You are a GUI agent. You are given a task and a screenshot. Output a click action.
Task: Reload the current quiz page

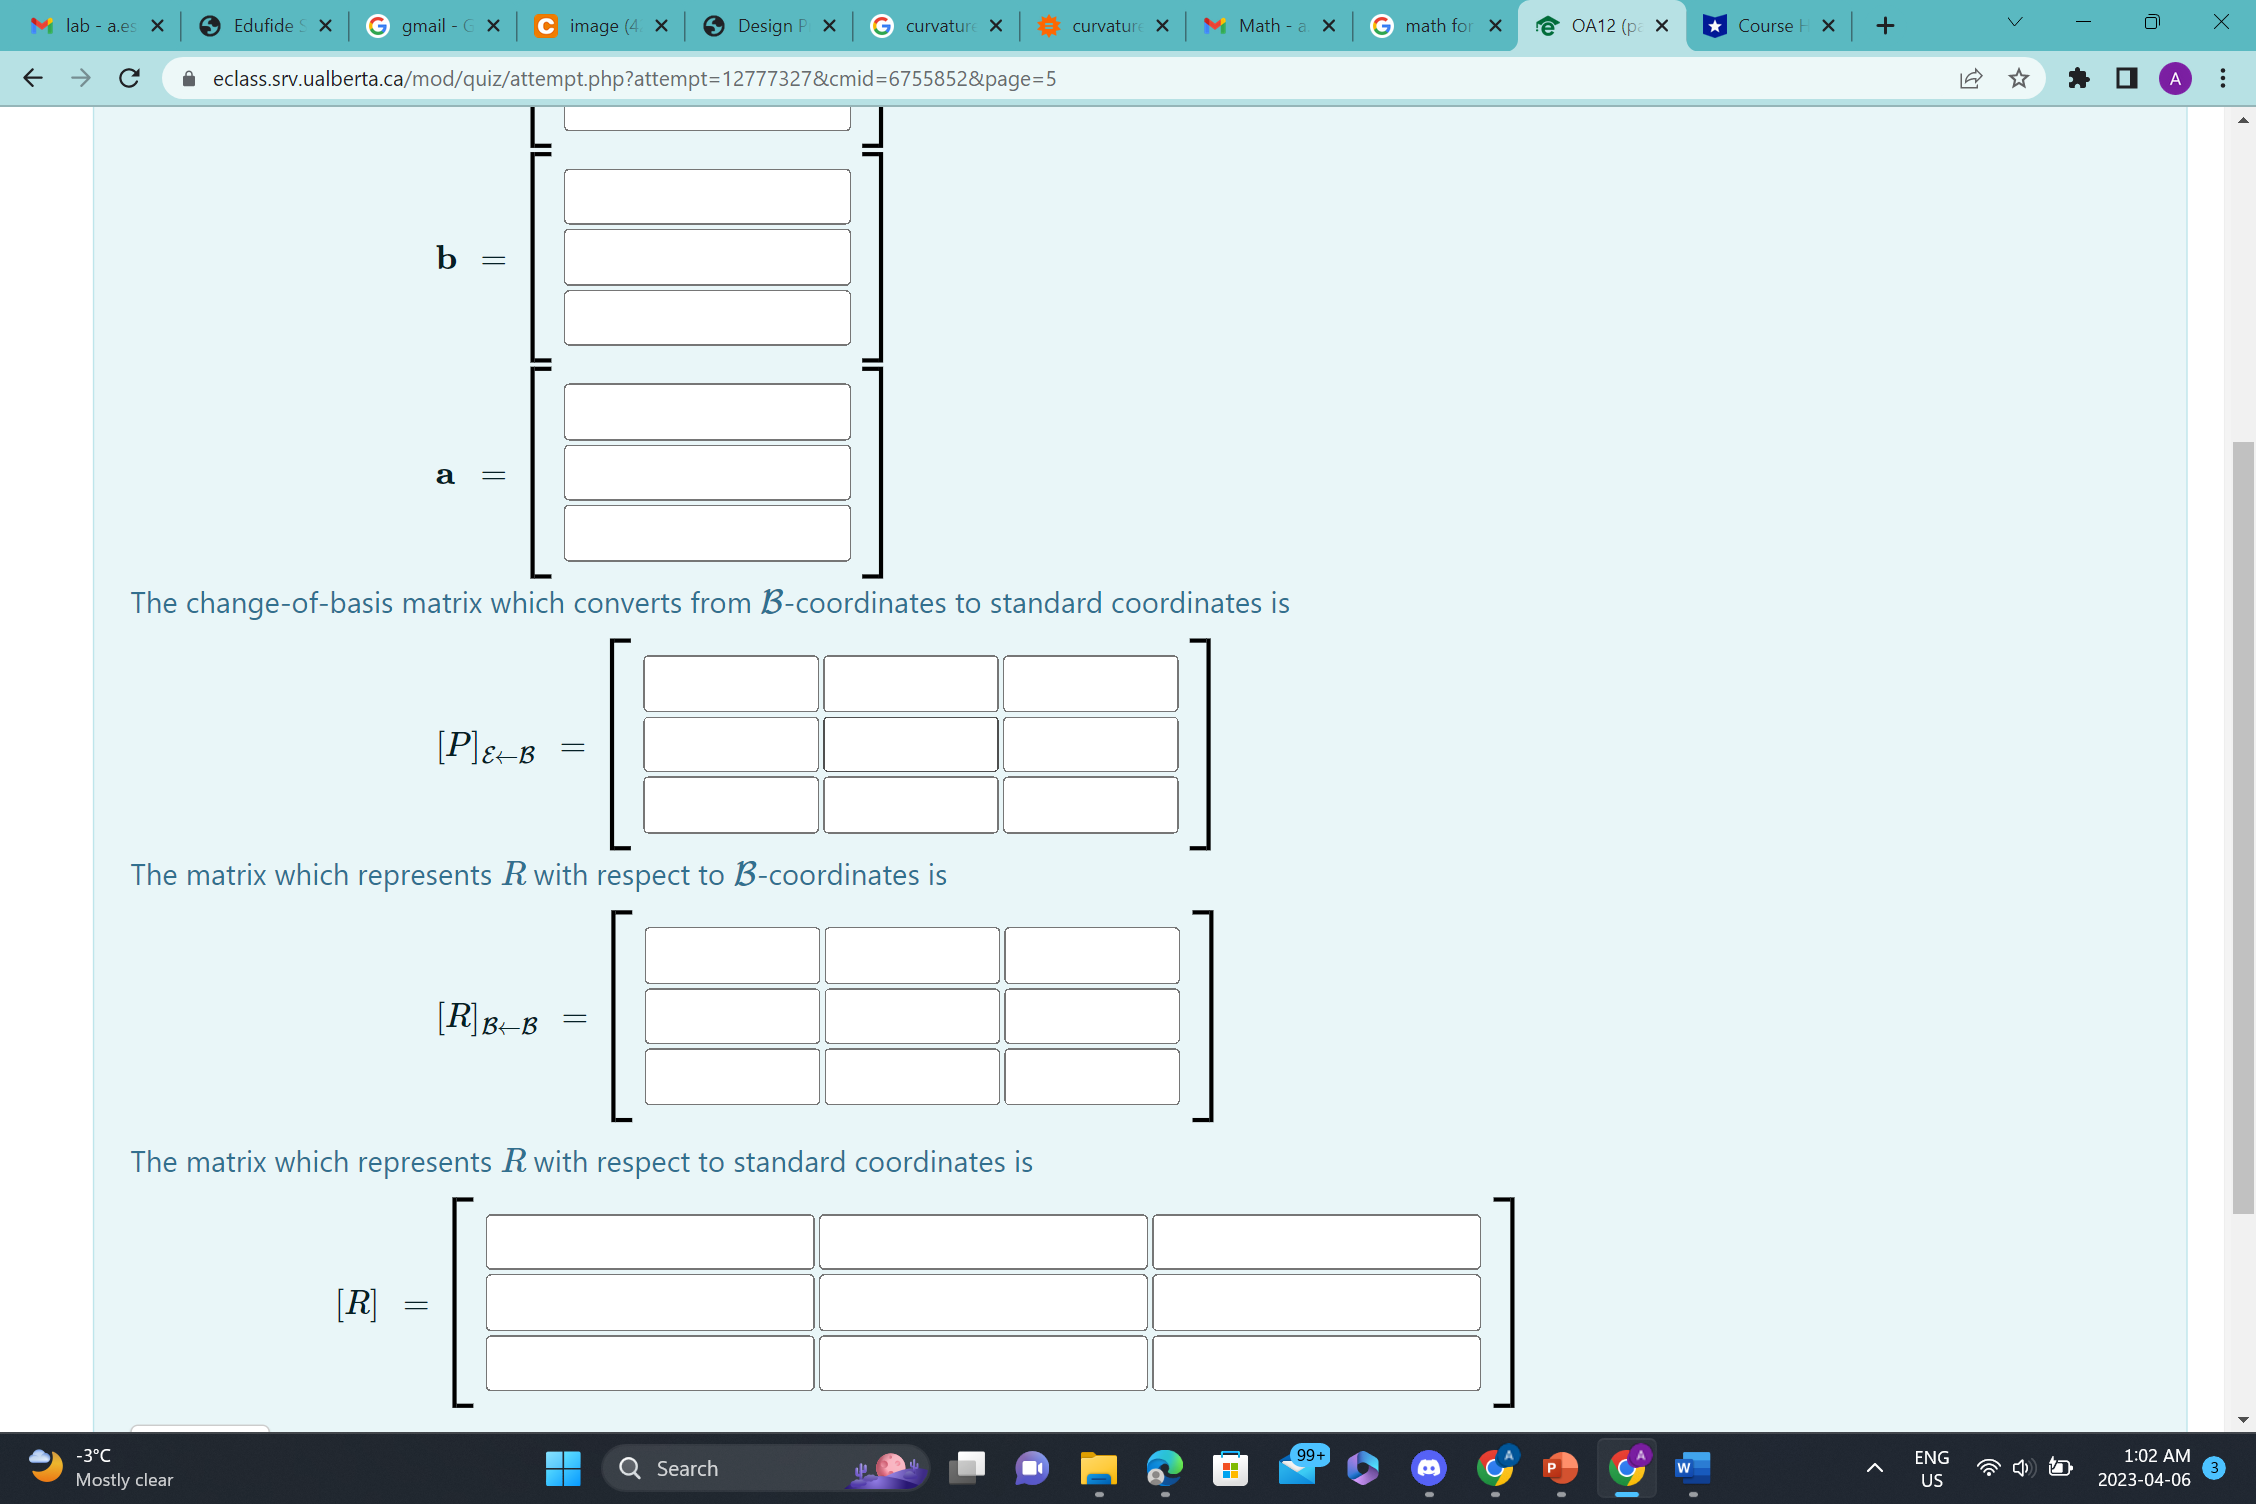point(129,78)
